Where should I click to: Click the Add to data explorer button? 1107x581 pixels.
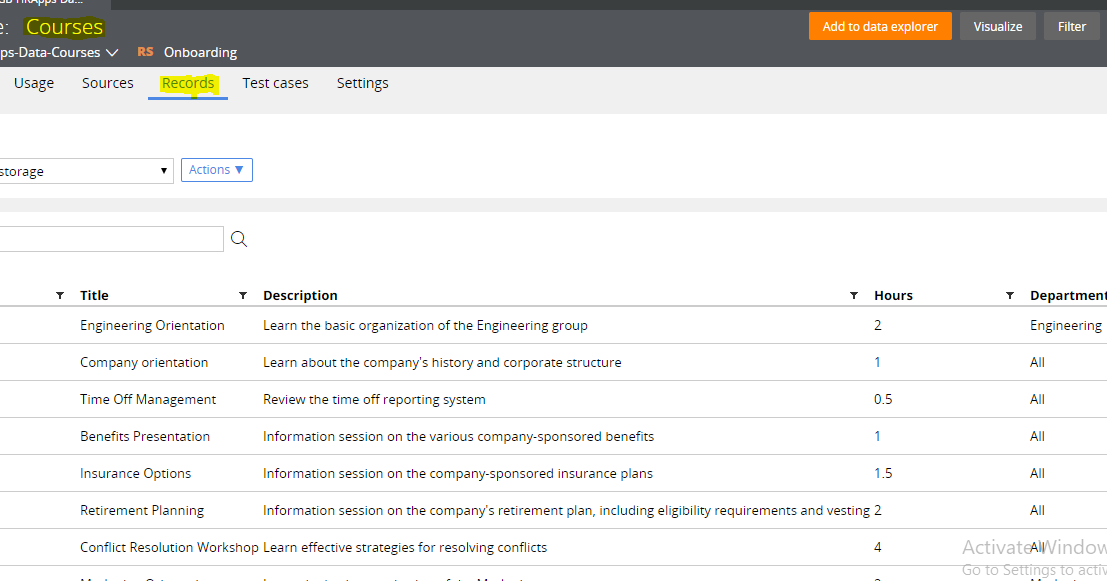[880, 26]
